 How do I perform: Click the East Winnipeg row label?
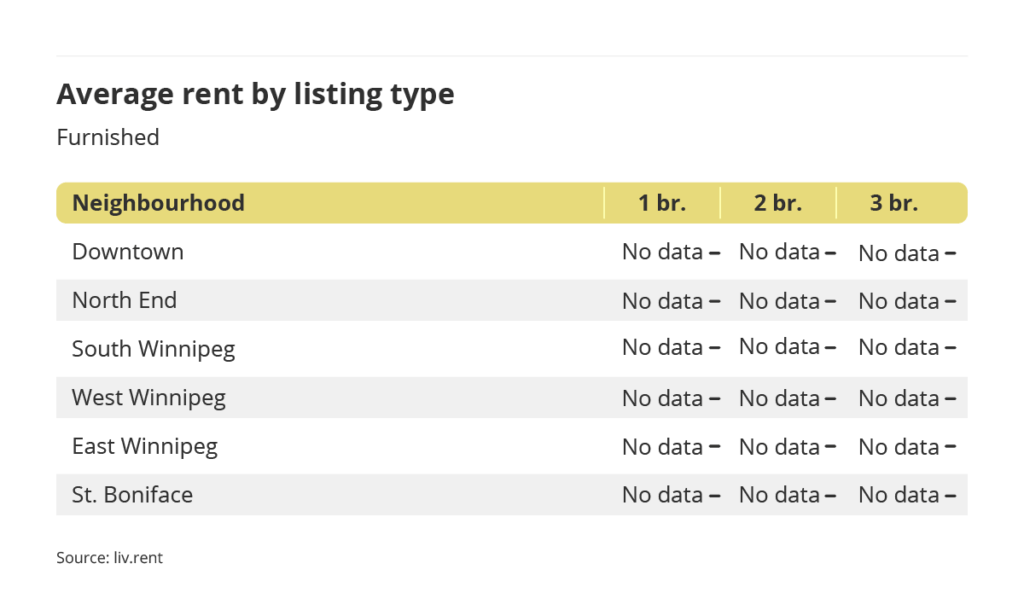(145, 446)
